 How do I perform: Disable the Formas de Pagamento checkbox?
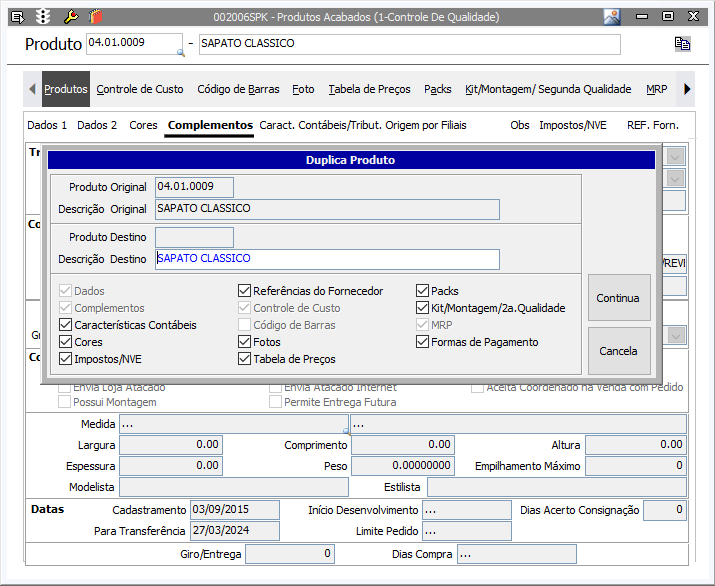[x=423, y=342]
